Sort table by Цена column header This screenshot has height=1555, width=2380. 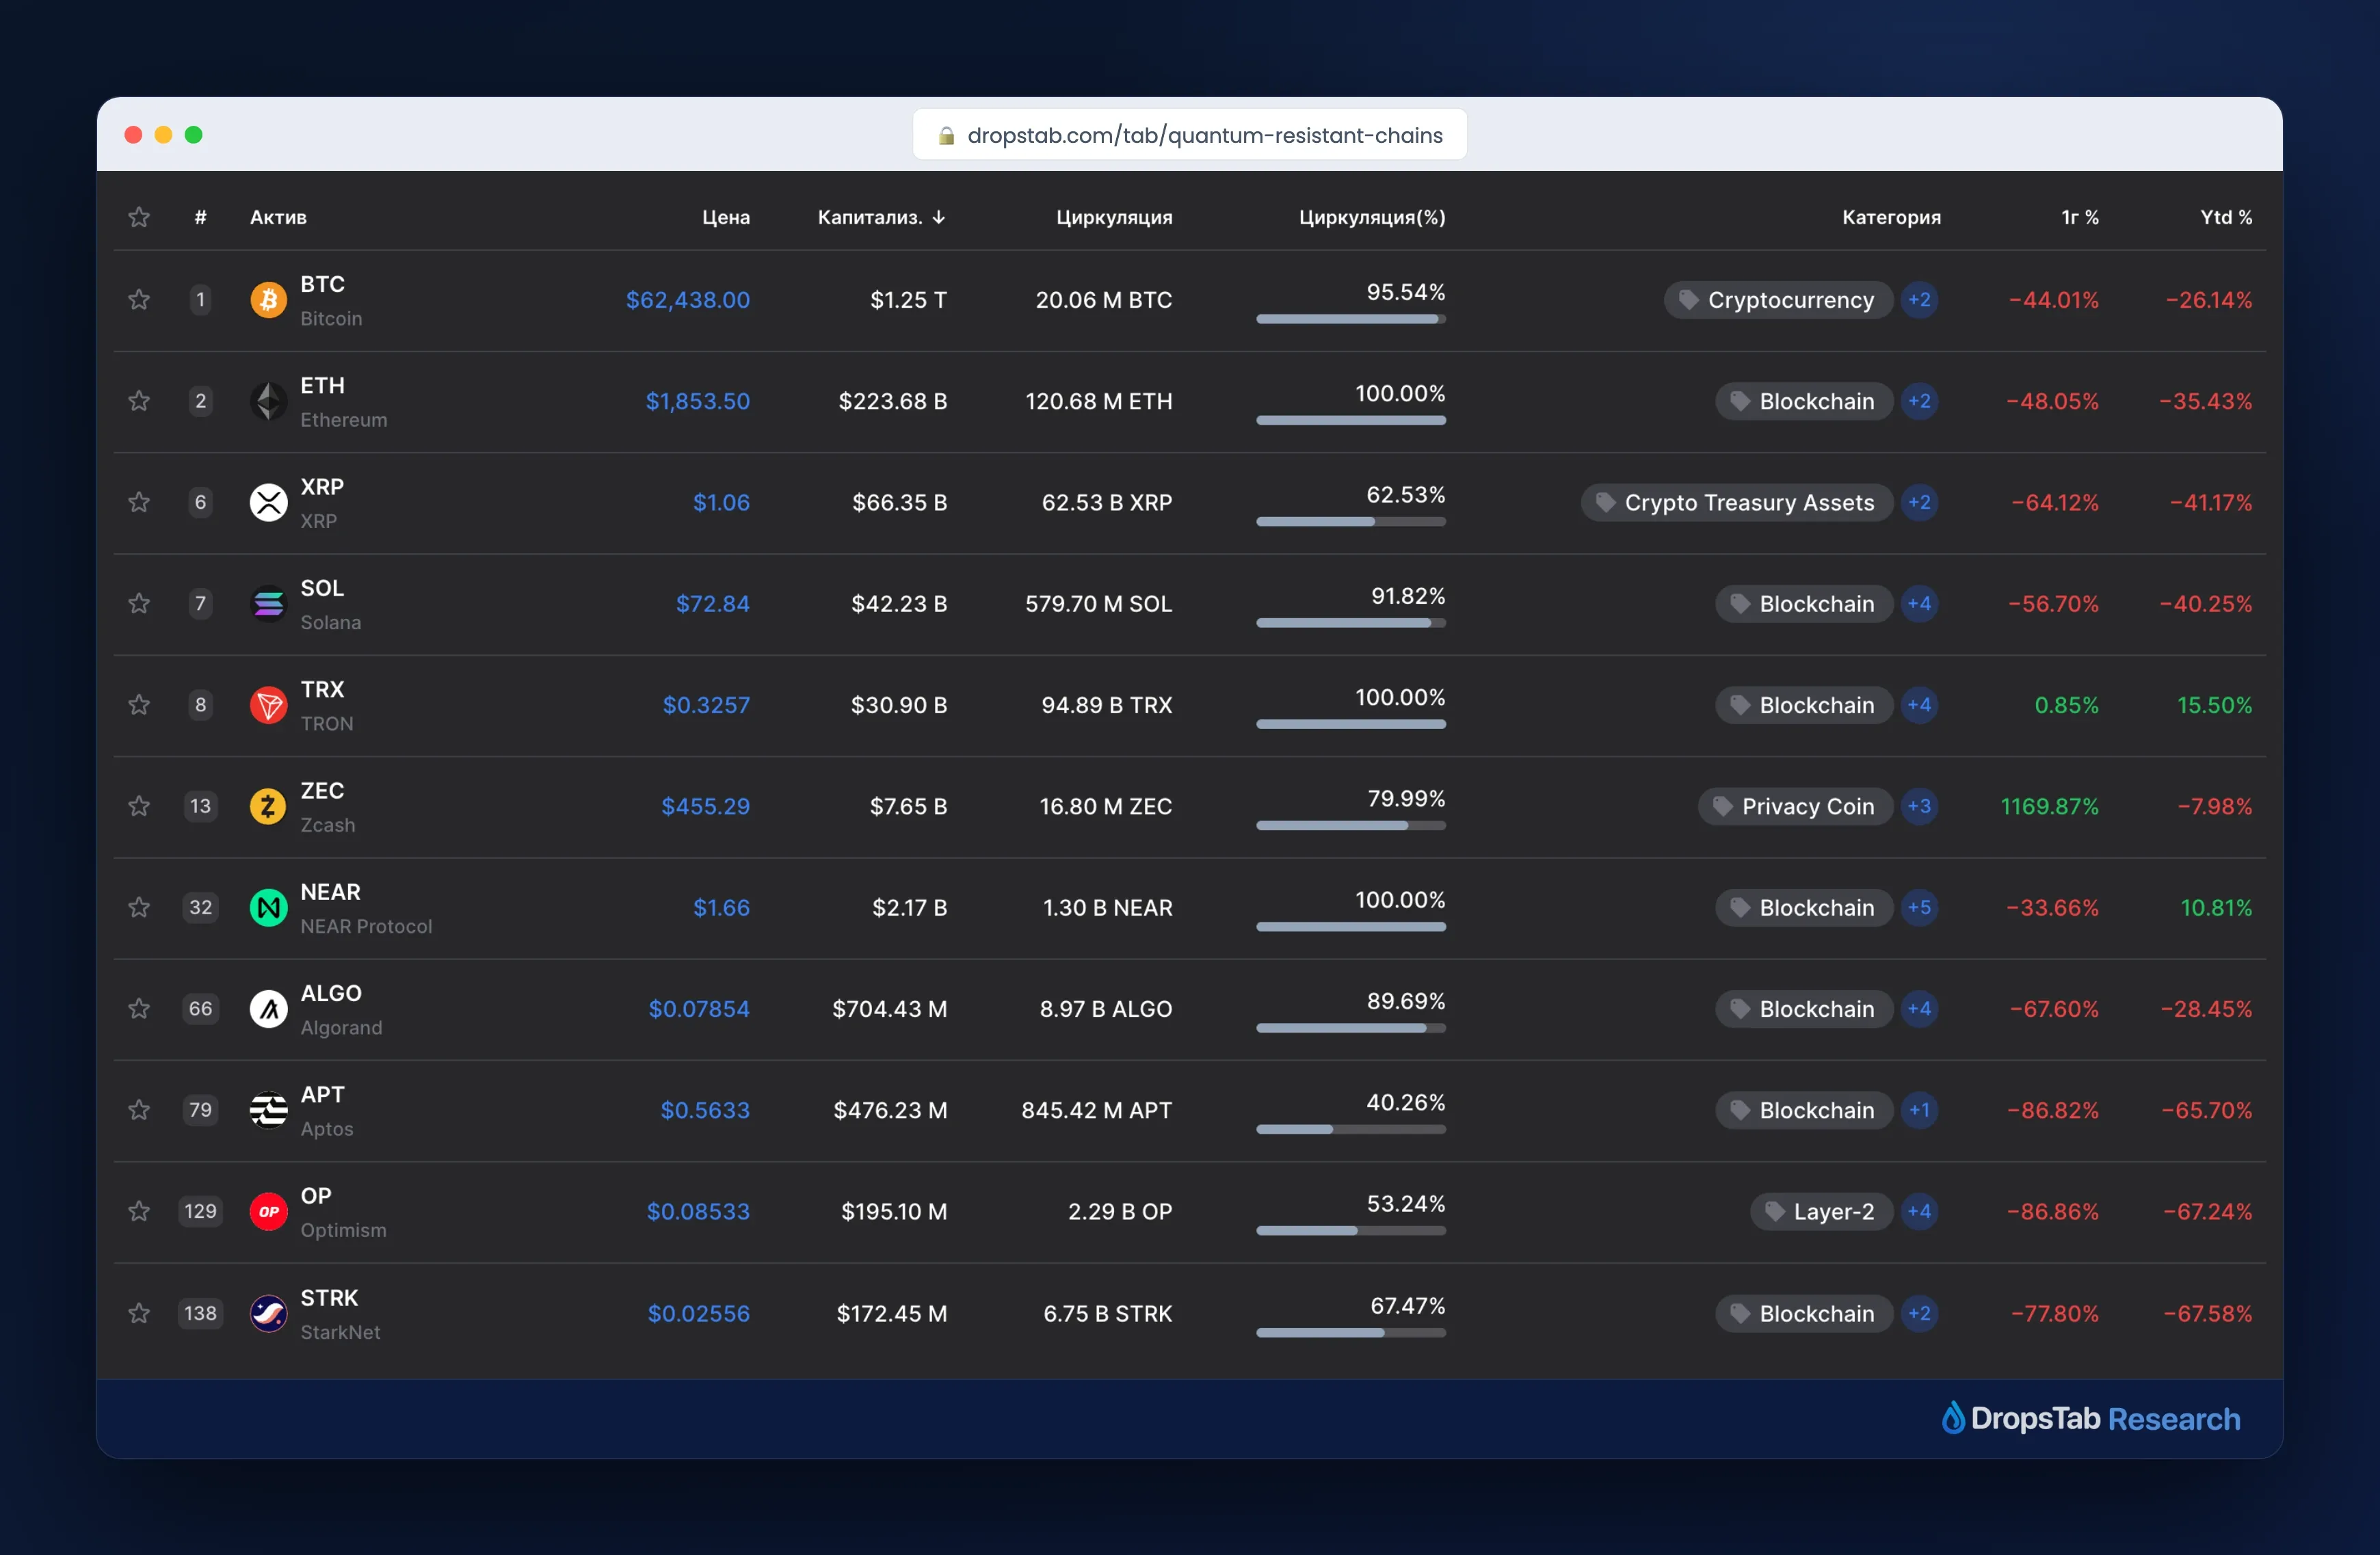726,217
